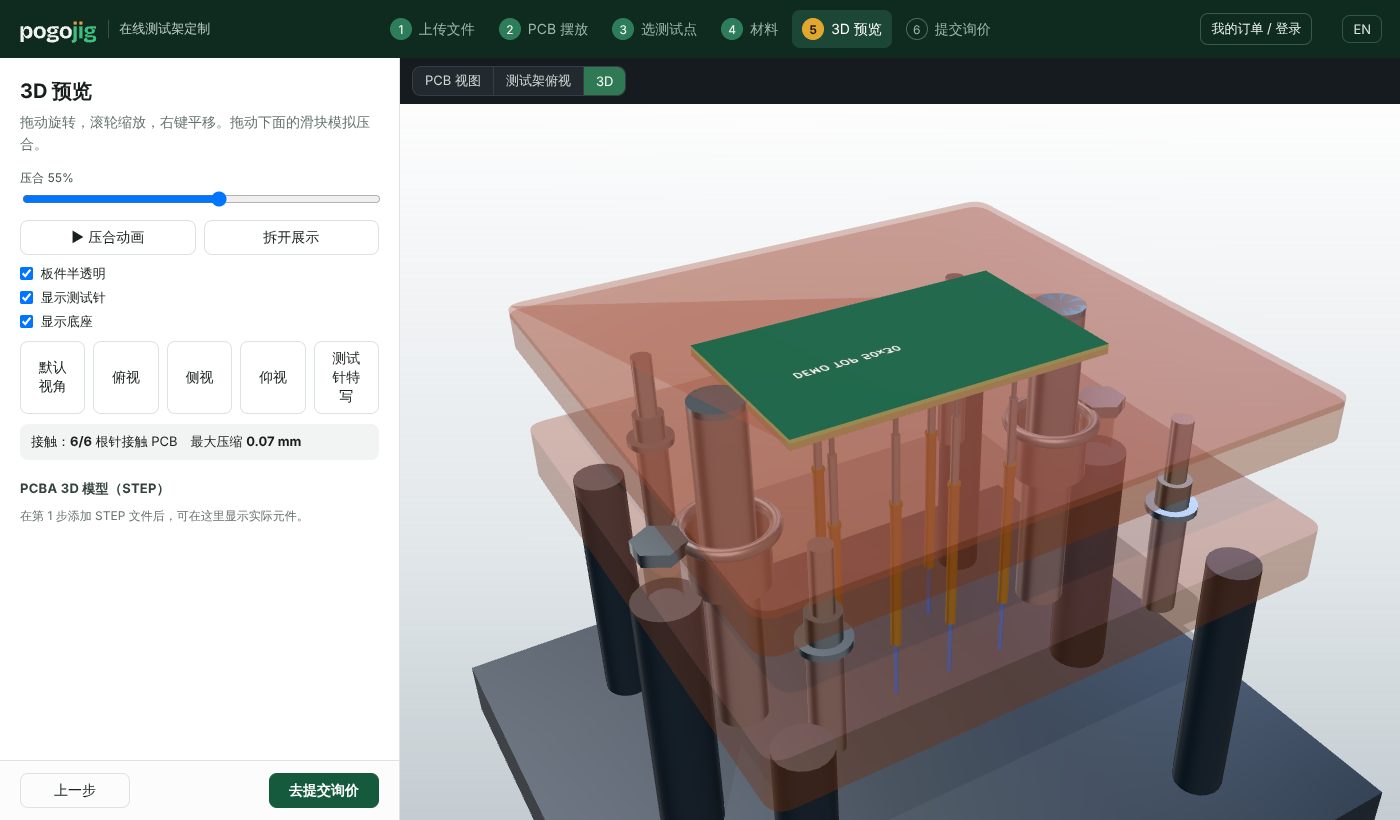Toggle the 板件半透明 checkbox
This screenshot has height=820, width=1400.
coord(27,273)
